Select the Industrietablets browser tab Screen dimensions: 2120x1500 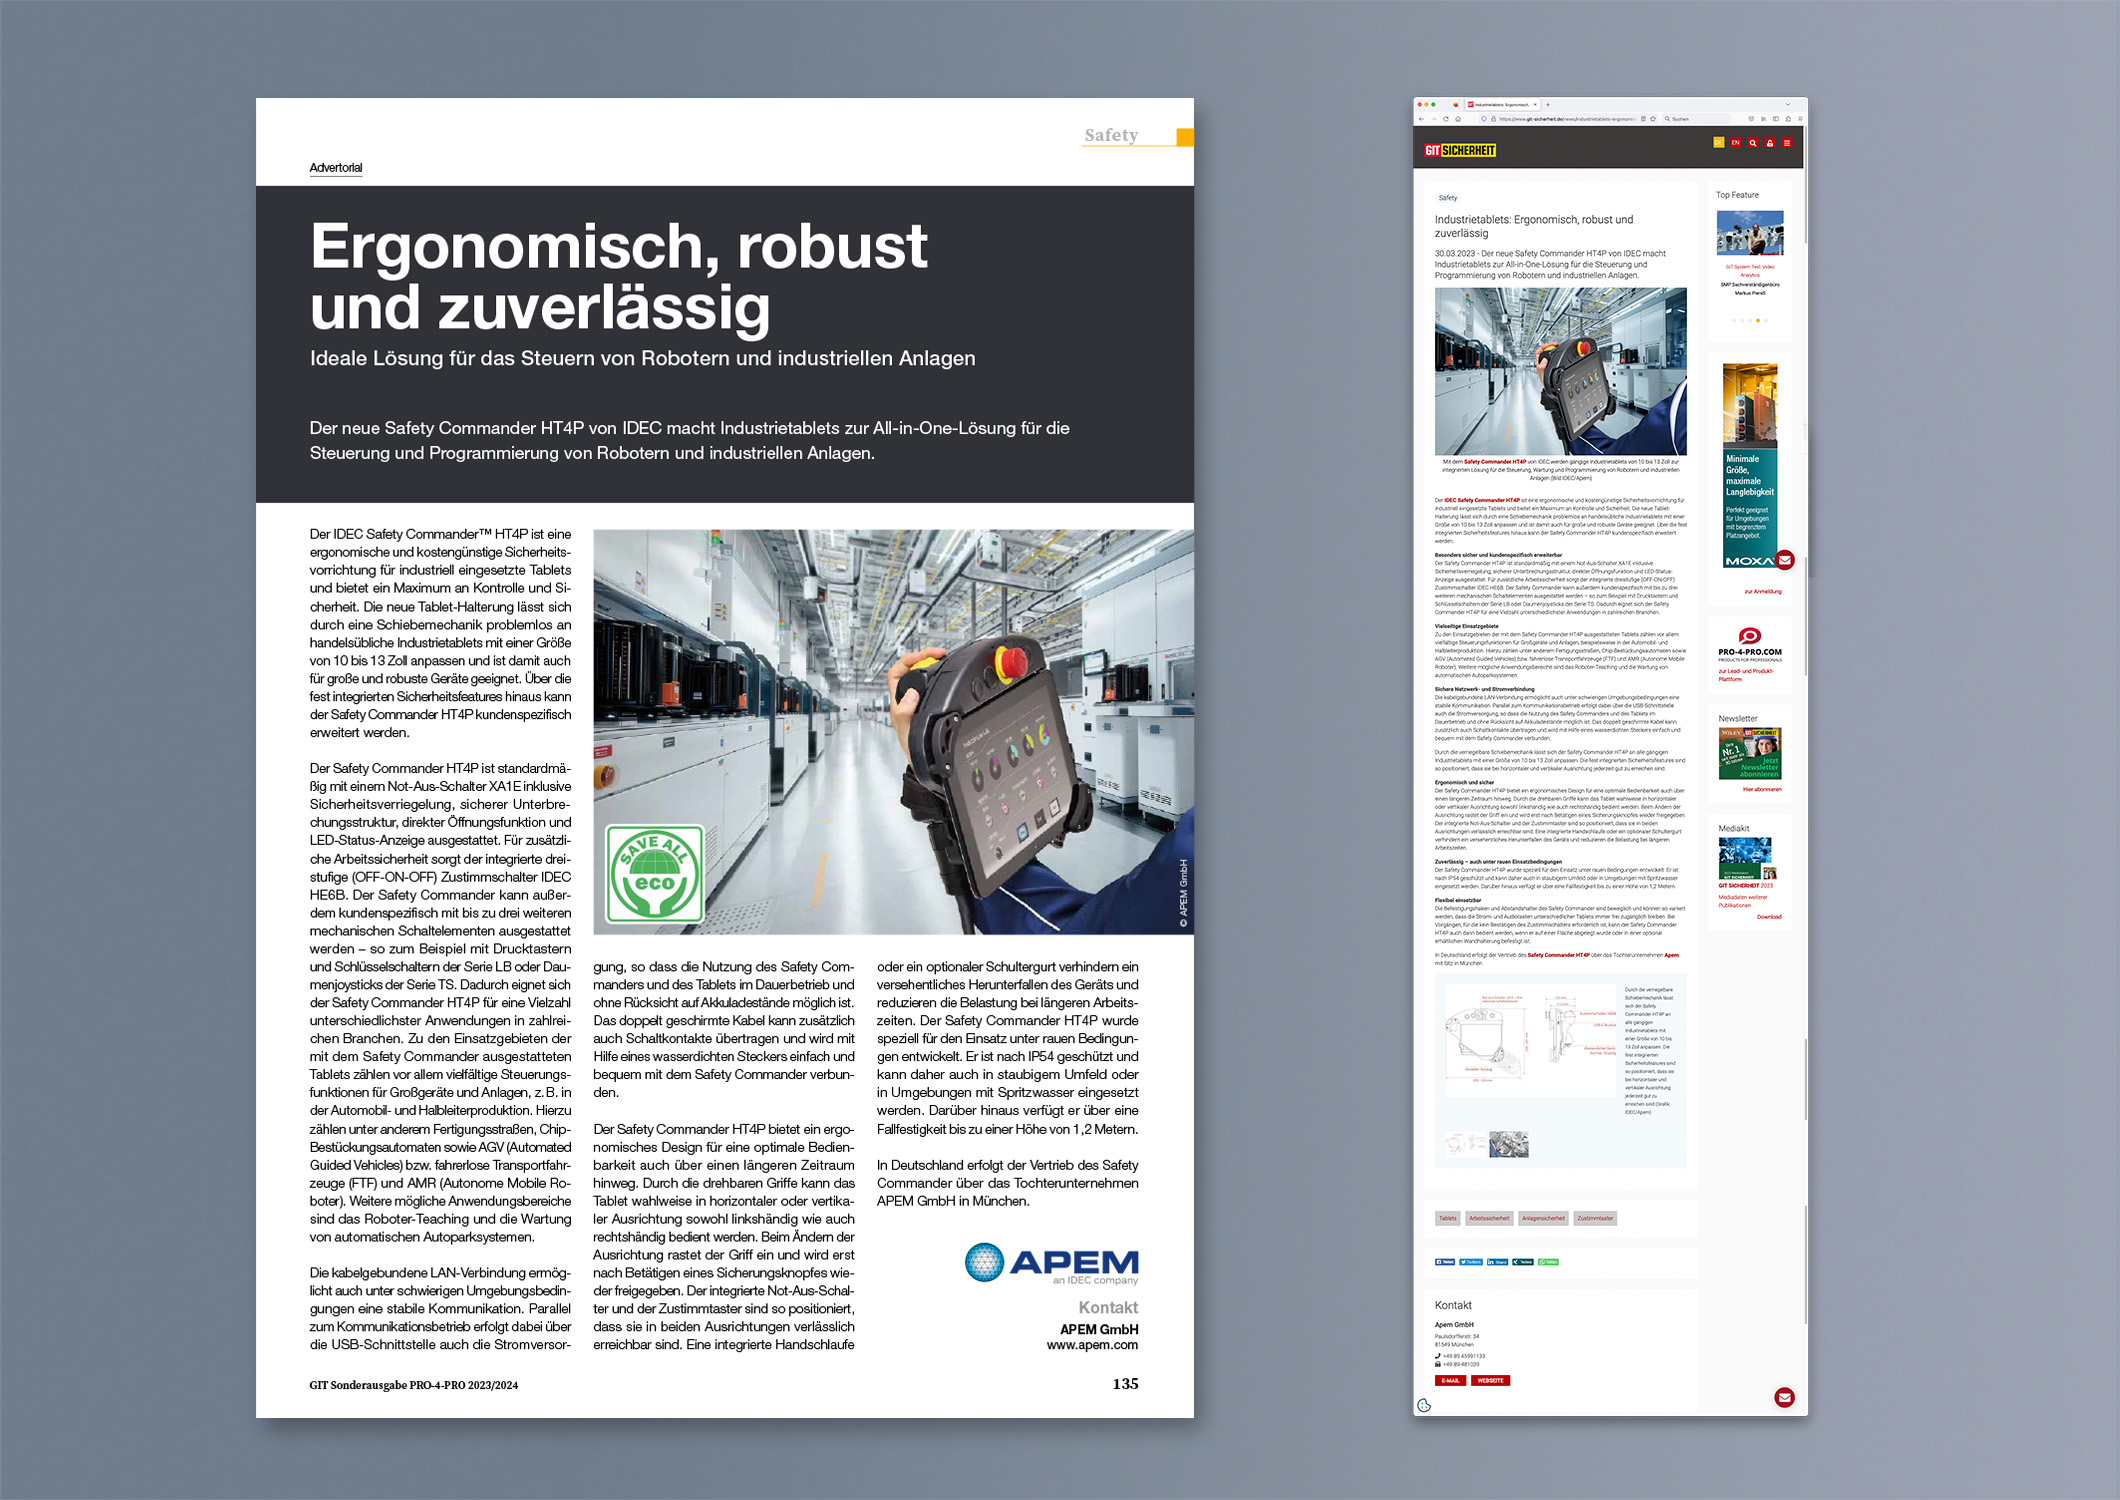coord(1502,104)
